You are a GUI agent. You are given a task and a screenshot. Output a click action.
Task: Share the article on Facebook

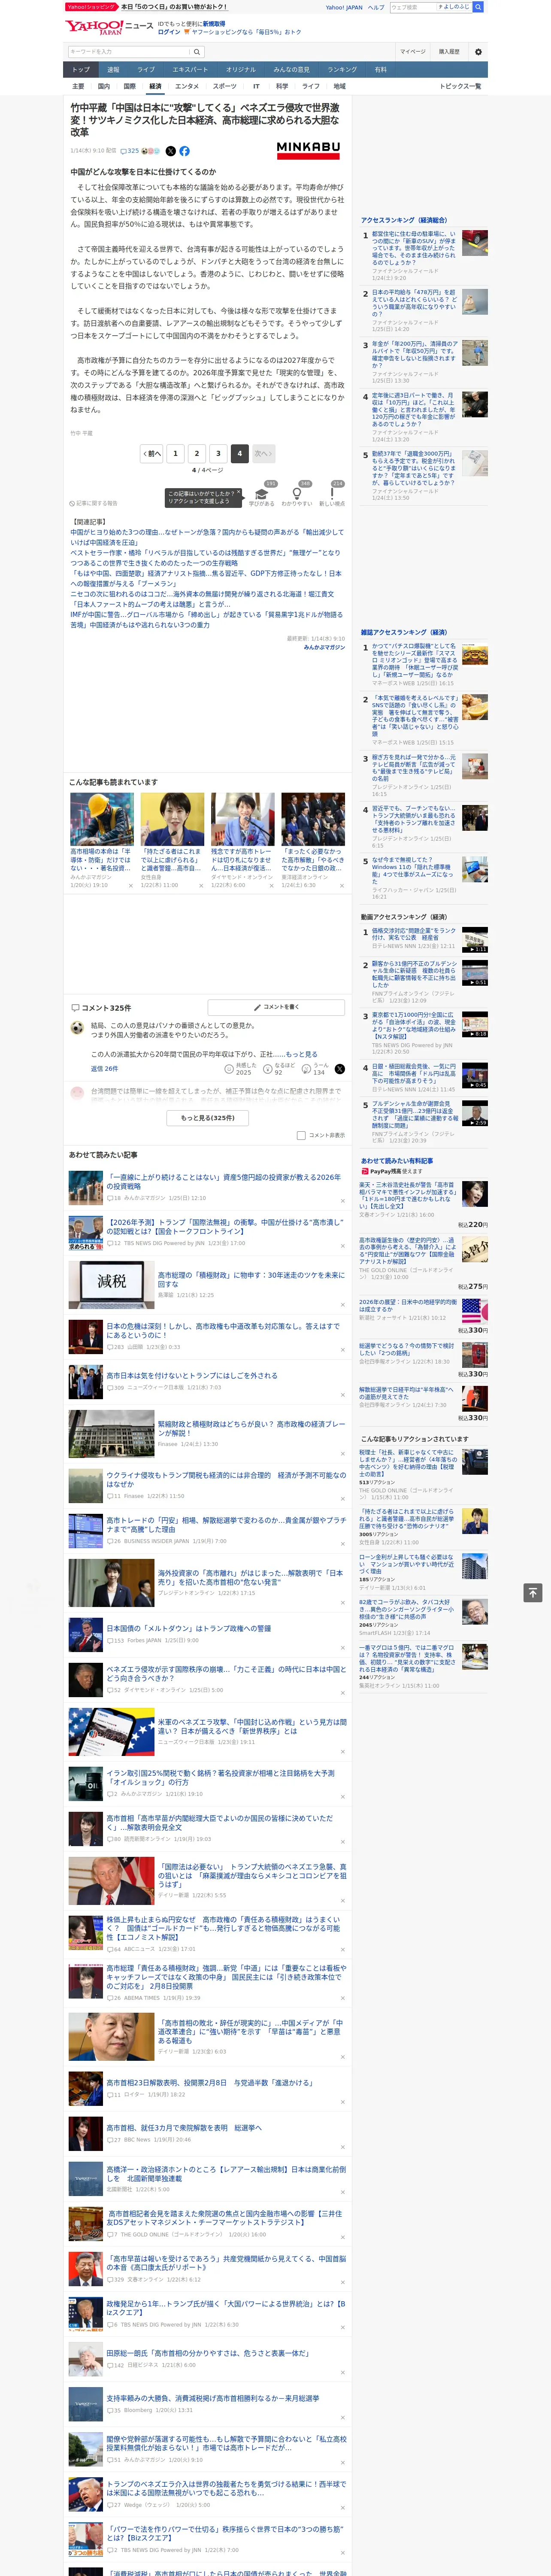pos(184,151)
